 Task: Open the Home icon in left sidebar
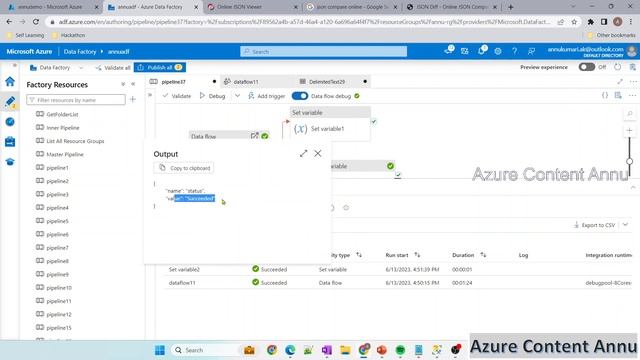10,81
